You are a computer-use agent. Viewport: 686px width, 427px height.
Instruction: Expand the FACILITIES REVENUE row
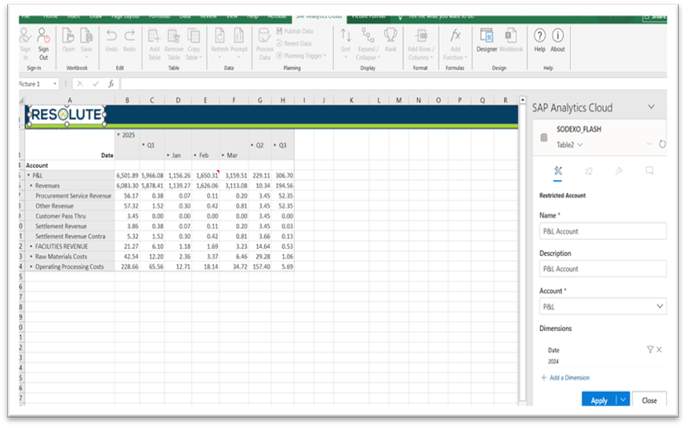(x=31, y=245)
